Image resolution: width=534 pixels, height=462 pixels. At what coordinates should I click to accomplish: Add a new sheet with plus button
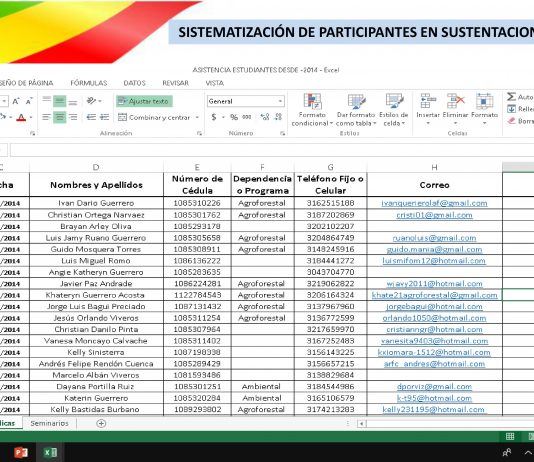(x=101, y=423)
